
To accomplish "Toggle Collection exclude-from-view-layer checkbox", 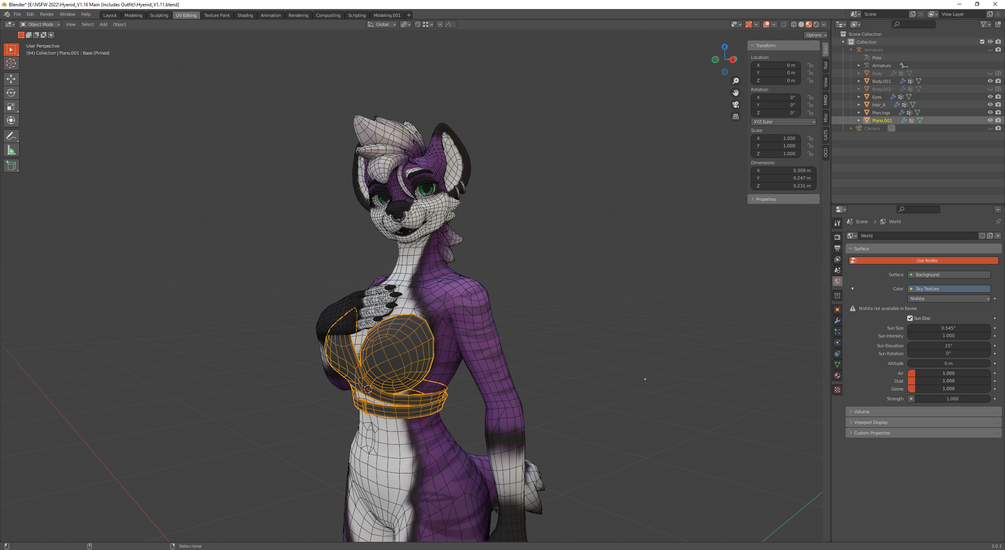I will [x=982, y=42].
